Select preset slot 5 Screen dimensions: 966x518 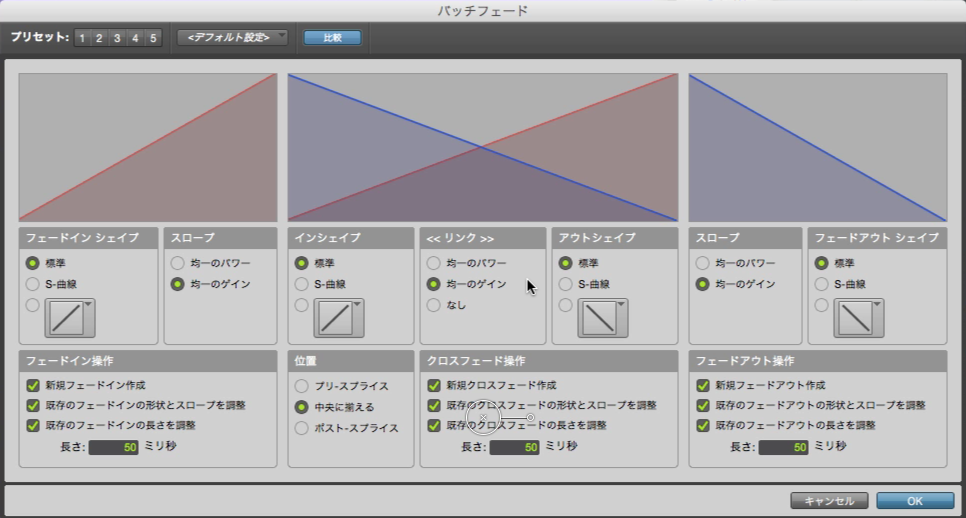pyautogui.click(x=153, y=38)
